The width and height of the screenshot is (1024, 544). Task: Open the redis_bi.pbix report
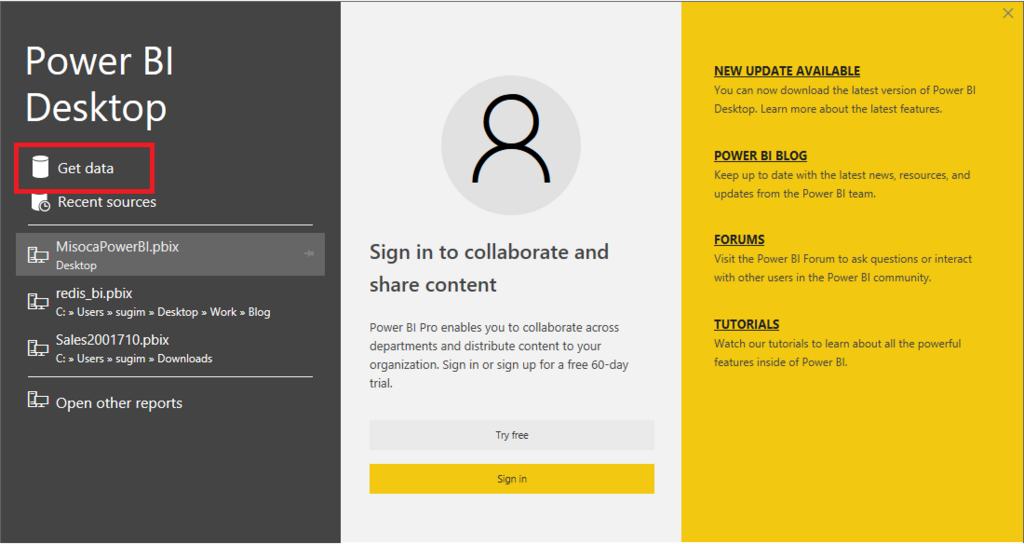coord(170,302)
